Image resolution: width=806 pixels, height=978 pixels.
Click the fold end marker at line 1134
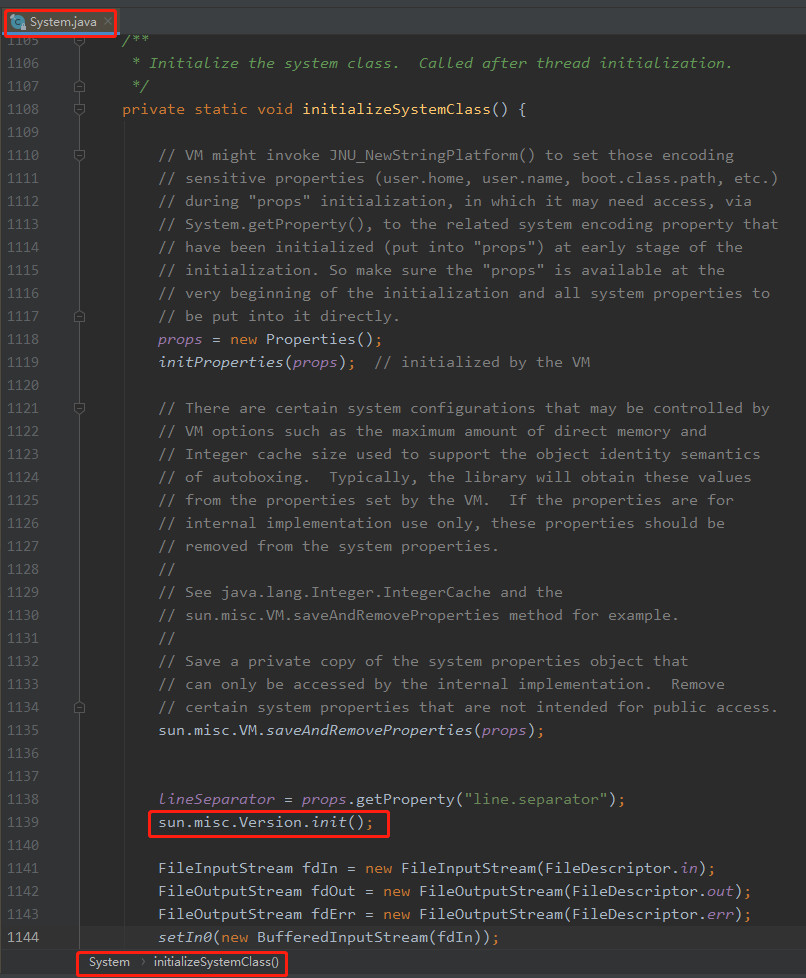click(79, 707)
